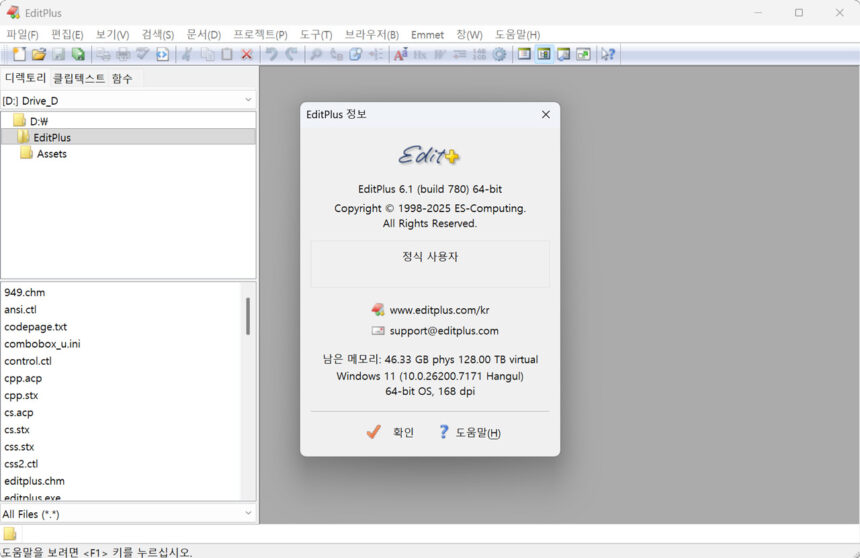This screenshot has width=860, height=558.
Task: Click the Undo arrow icon
Action: (271, 54)
